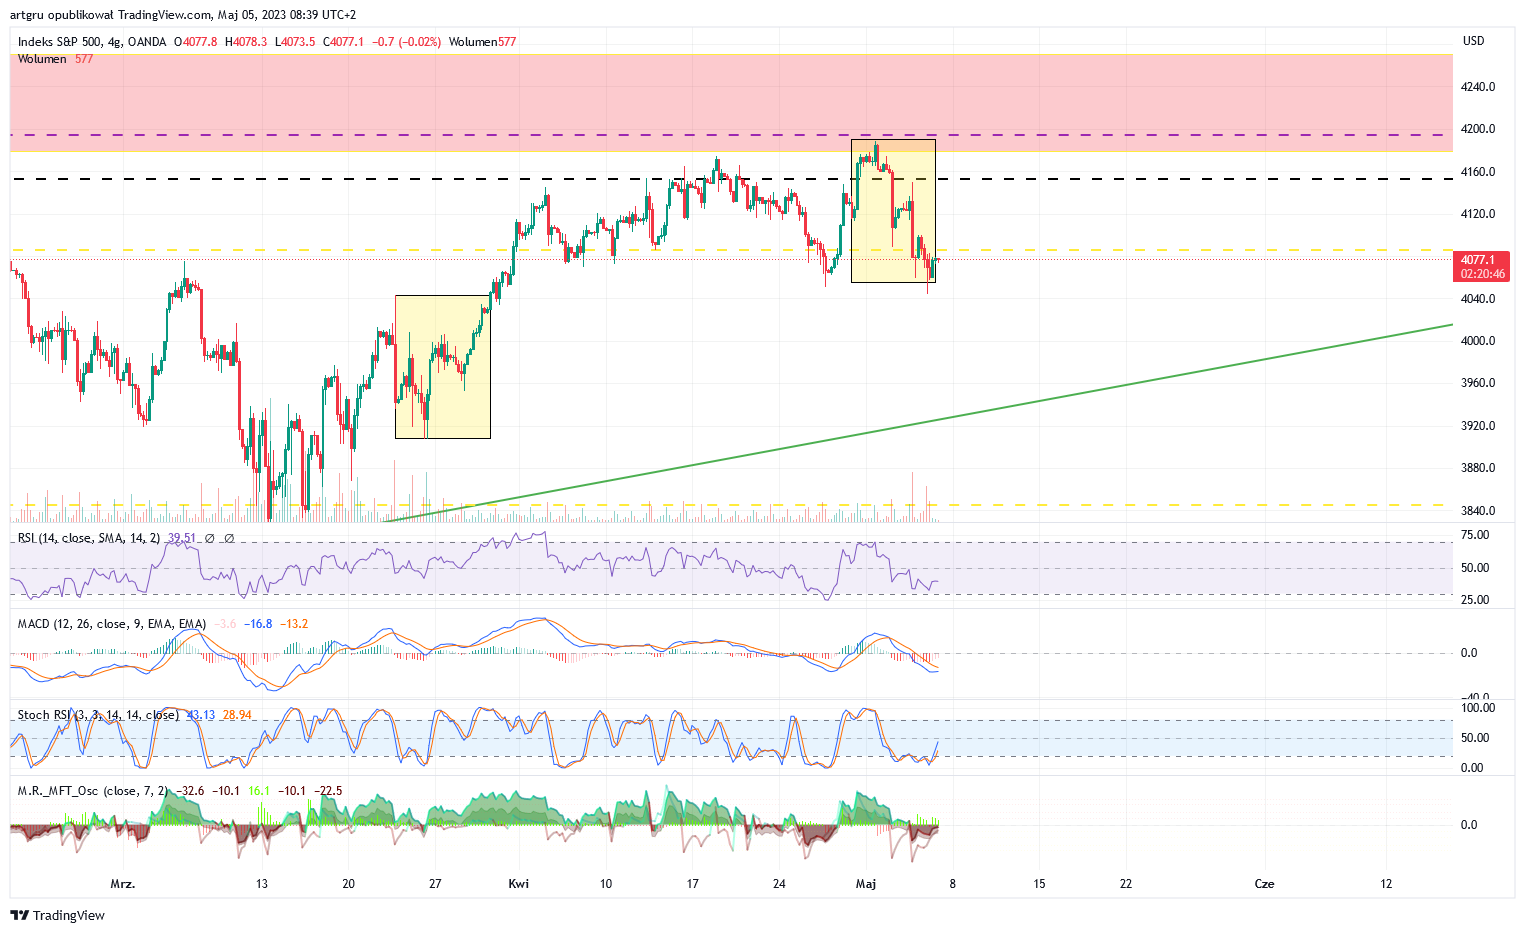Click the low price value L4073.5

click(x=296, y=42)
